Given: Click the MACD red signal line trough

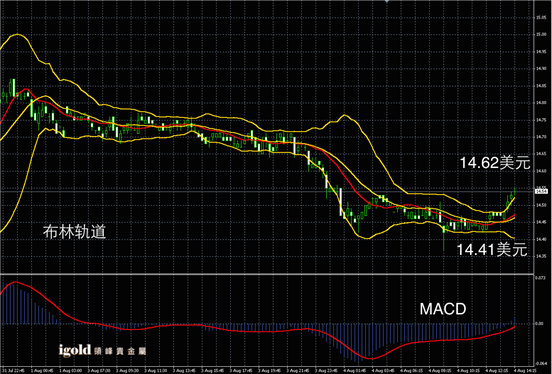Looking at the screenshot, I should point(371,359).
